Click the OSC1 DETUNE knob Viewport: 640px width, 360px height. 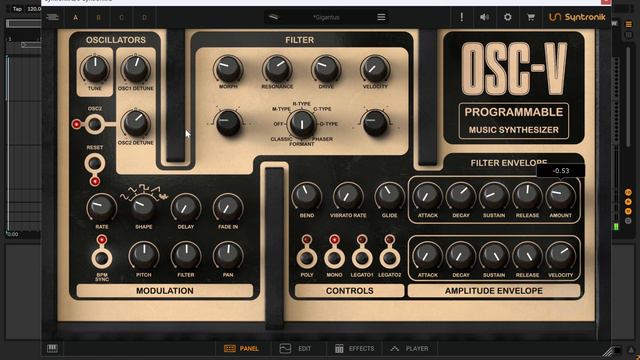(x=136, y=69)
